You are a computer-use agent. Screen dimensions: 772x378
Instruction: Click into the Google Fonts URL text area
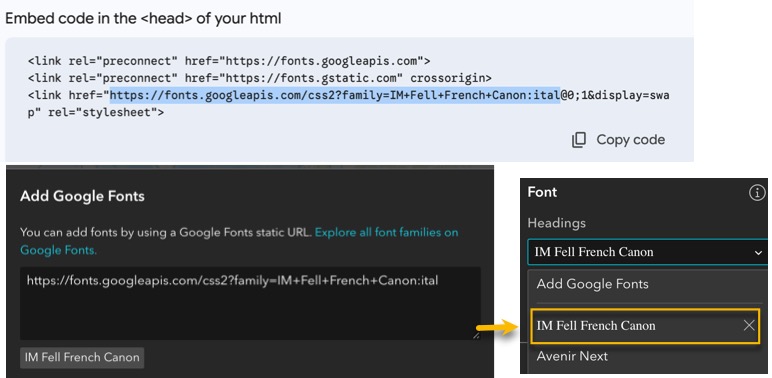(250, 303)
